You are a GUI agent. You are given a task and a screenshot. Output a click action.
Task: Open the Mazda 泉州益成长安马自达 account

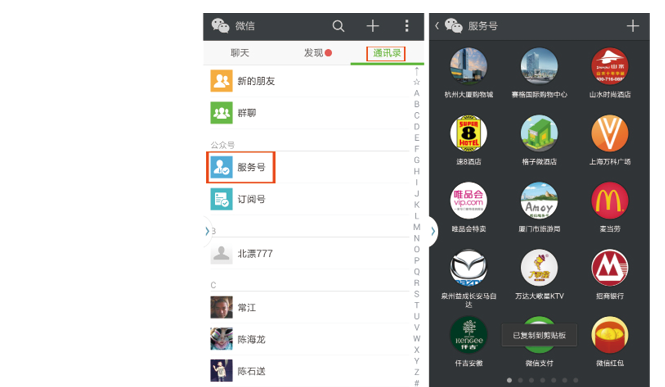[x=469, y=278]
